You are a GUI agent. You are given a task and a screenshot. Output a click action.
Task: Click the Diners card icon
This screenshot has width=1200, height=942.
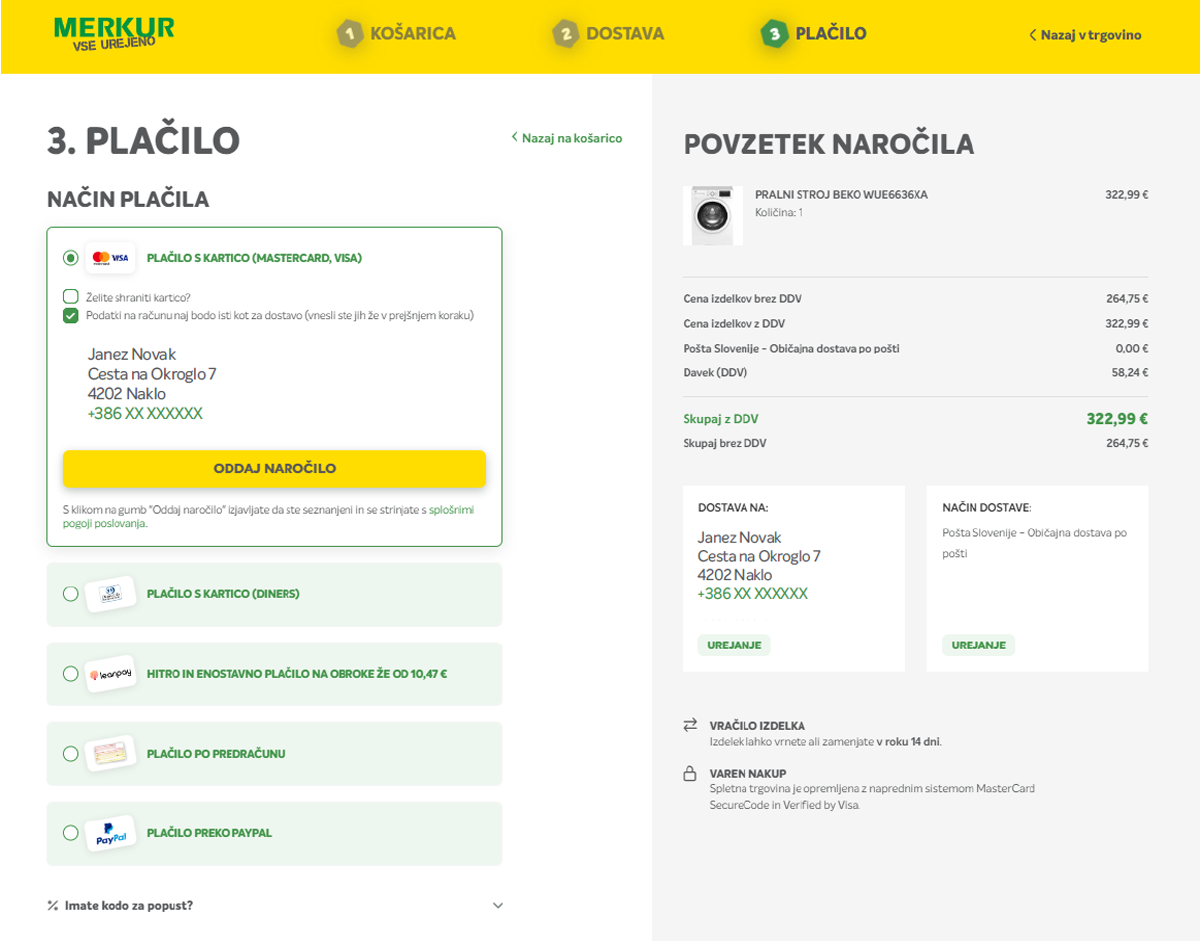pos(110,594)
